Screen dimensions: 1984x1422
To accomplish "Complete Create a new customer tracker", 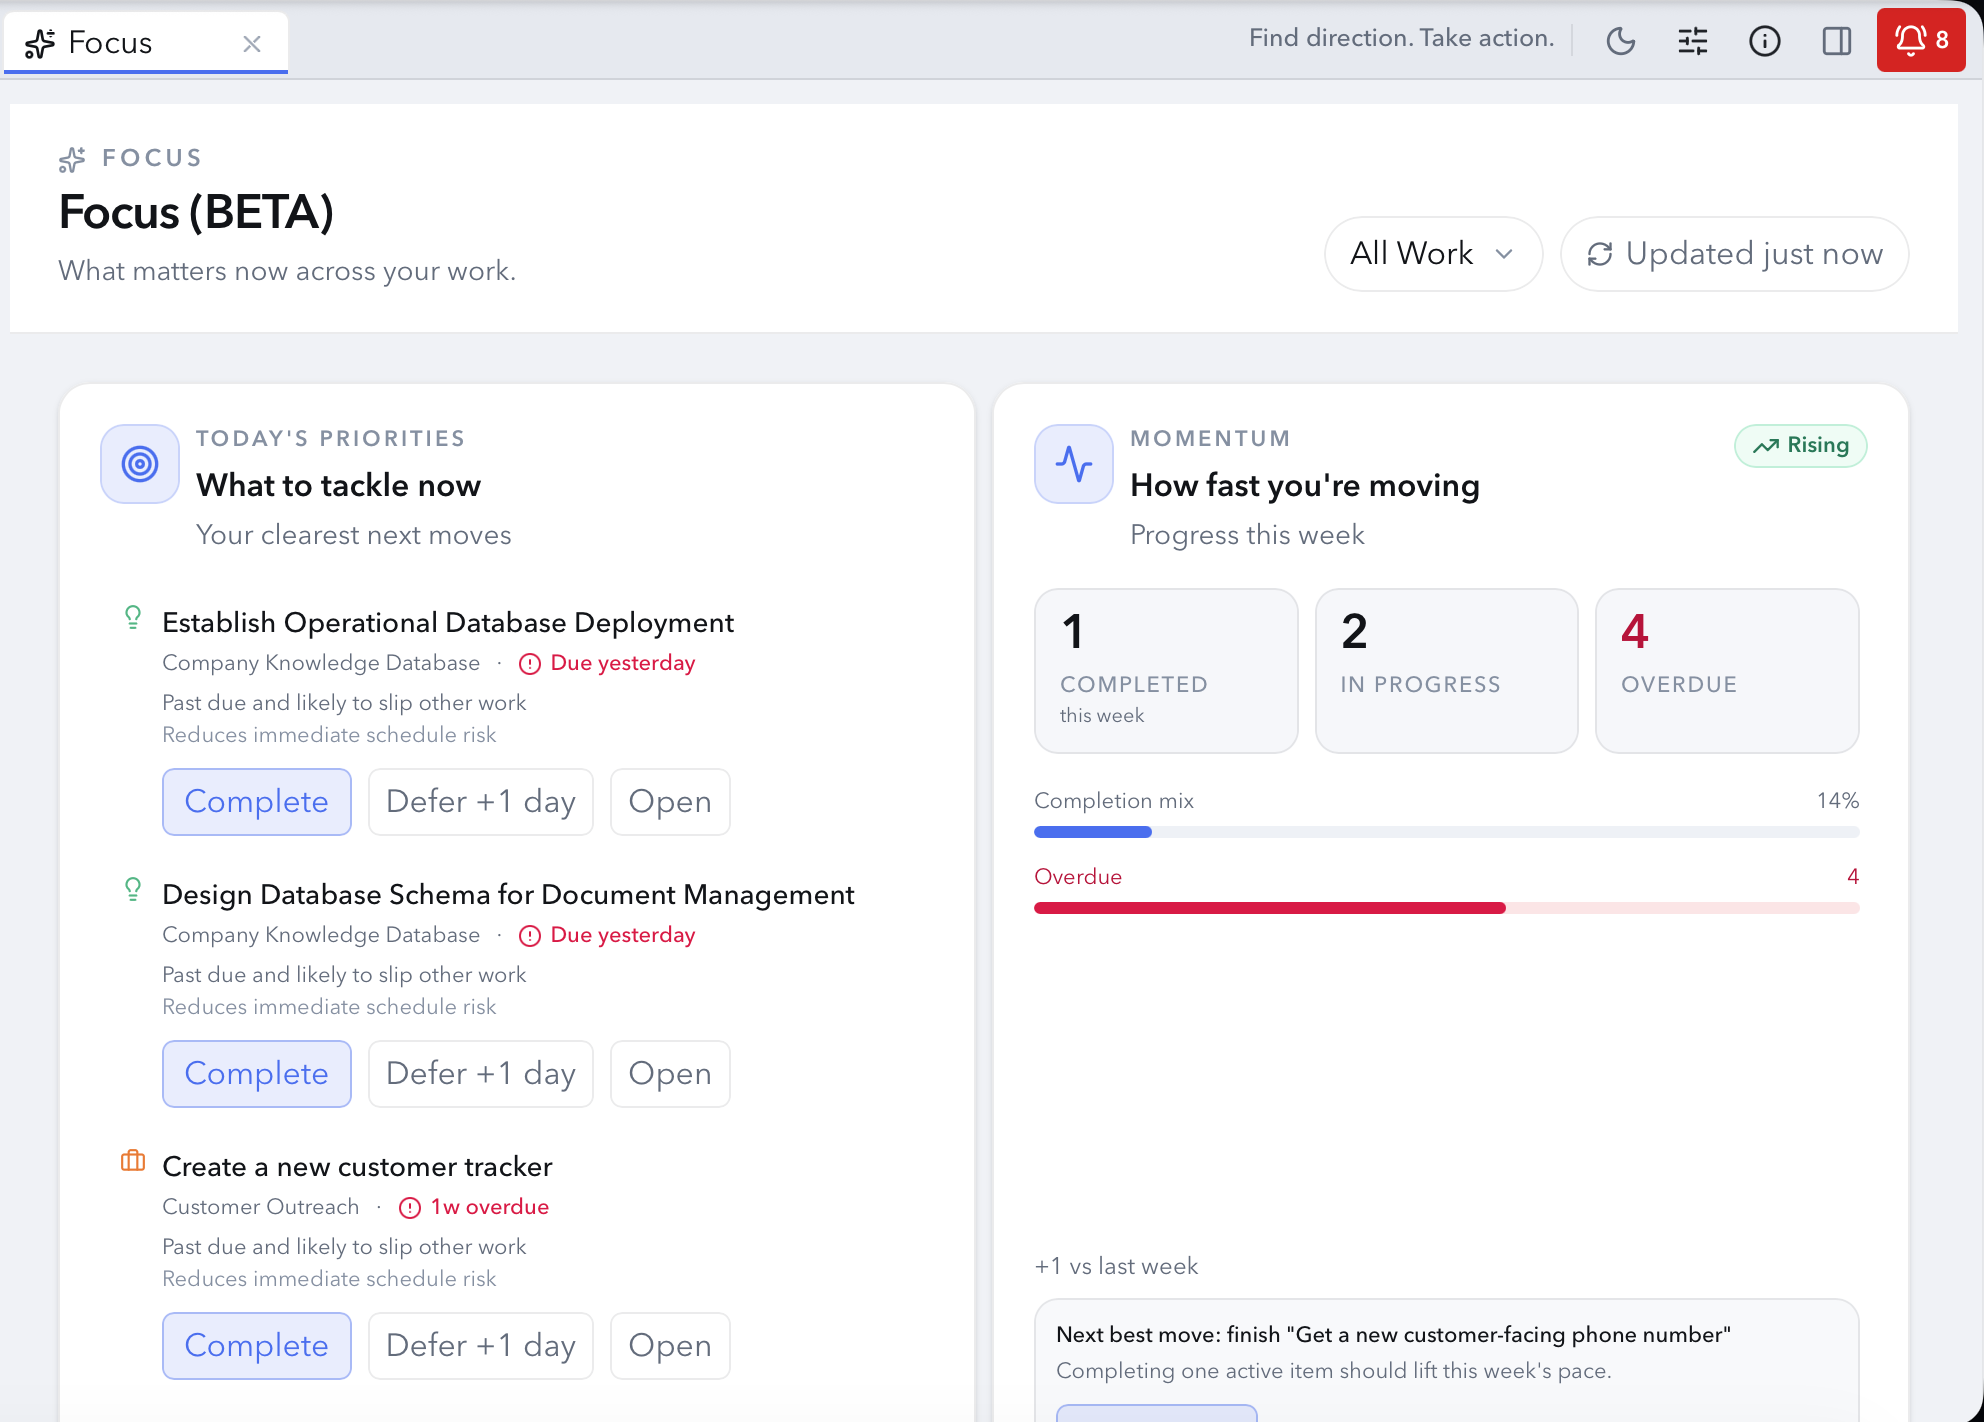I will click(x=257, y=1346).
